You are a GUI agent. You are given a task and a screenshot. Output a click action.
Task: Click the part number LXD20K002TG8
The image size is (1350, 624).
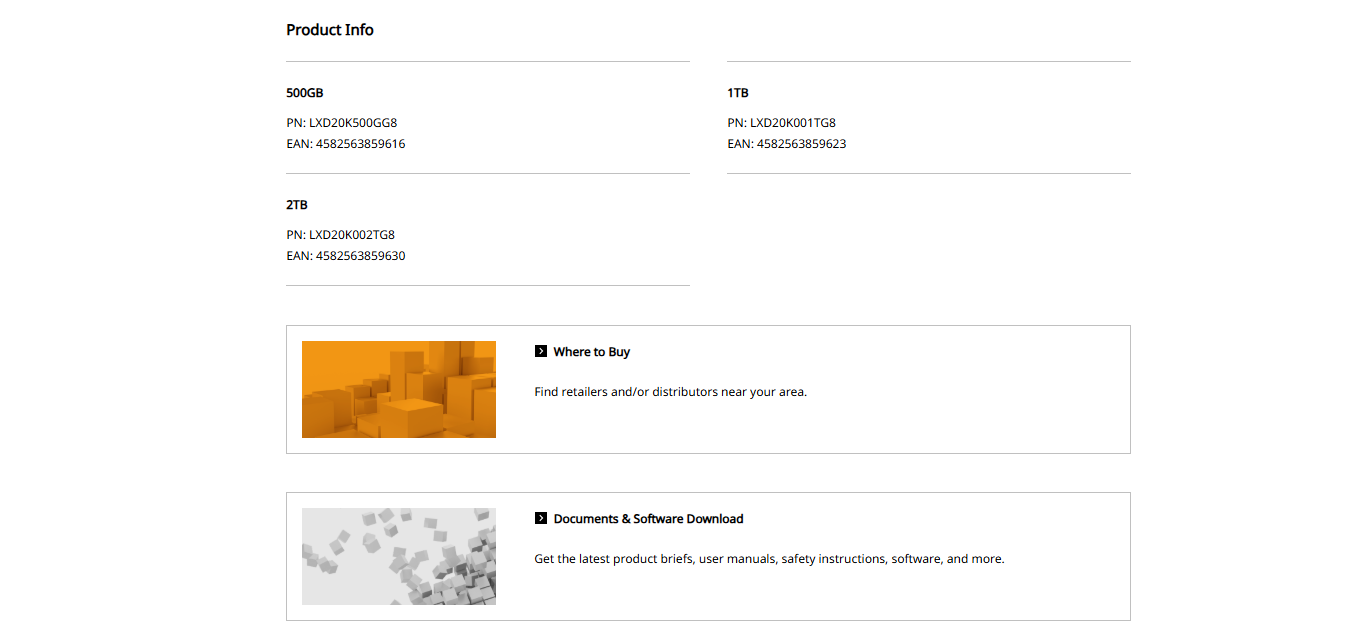352,235
